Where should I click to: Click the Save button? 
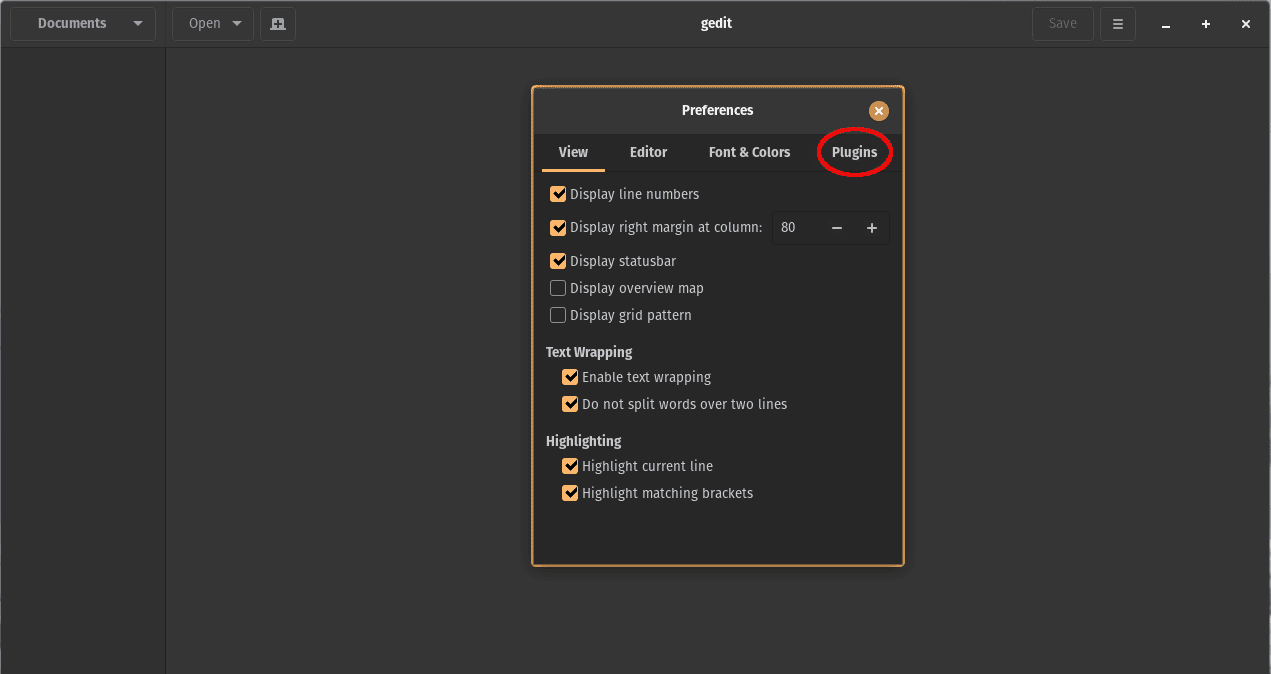[1063, 24]
